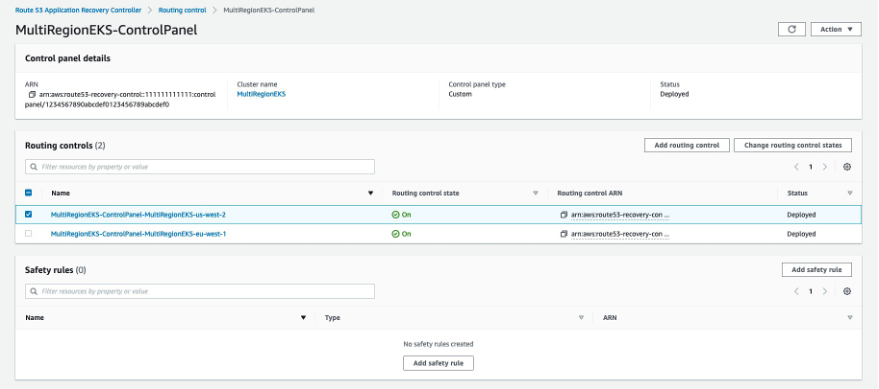This screenshot has width=879, height=389.
Task: Go to previous page in safety rules
Action: coord(796,291)
